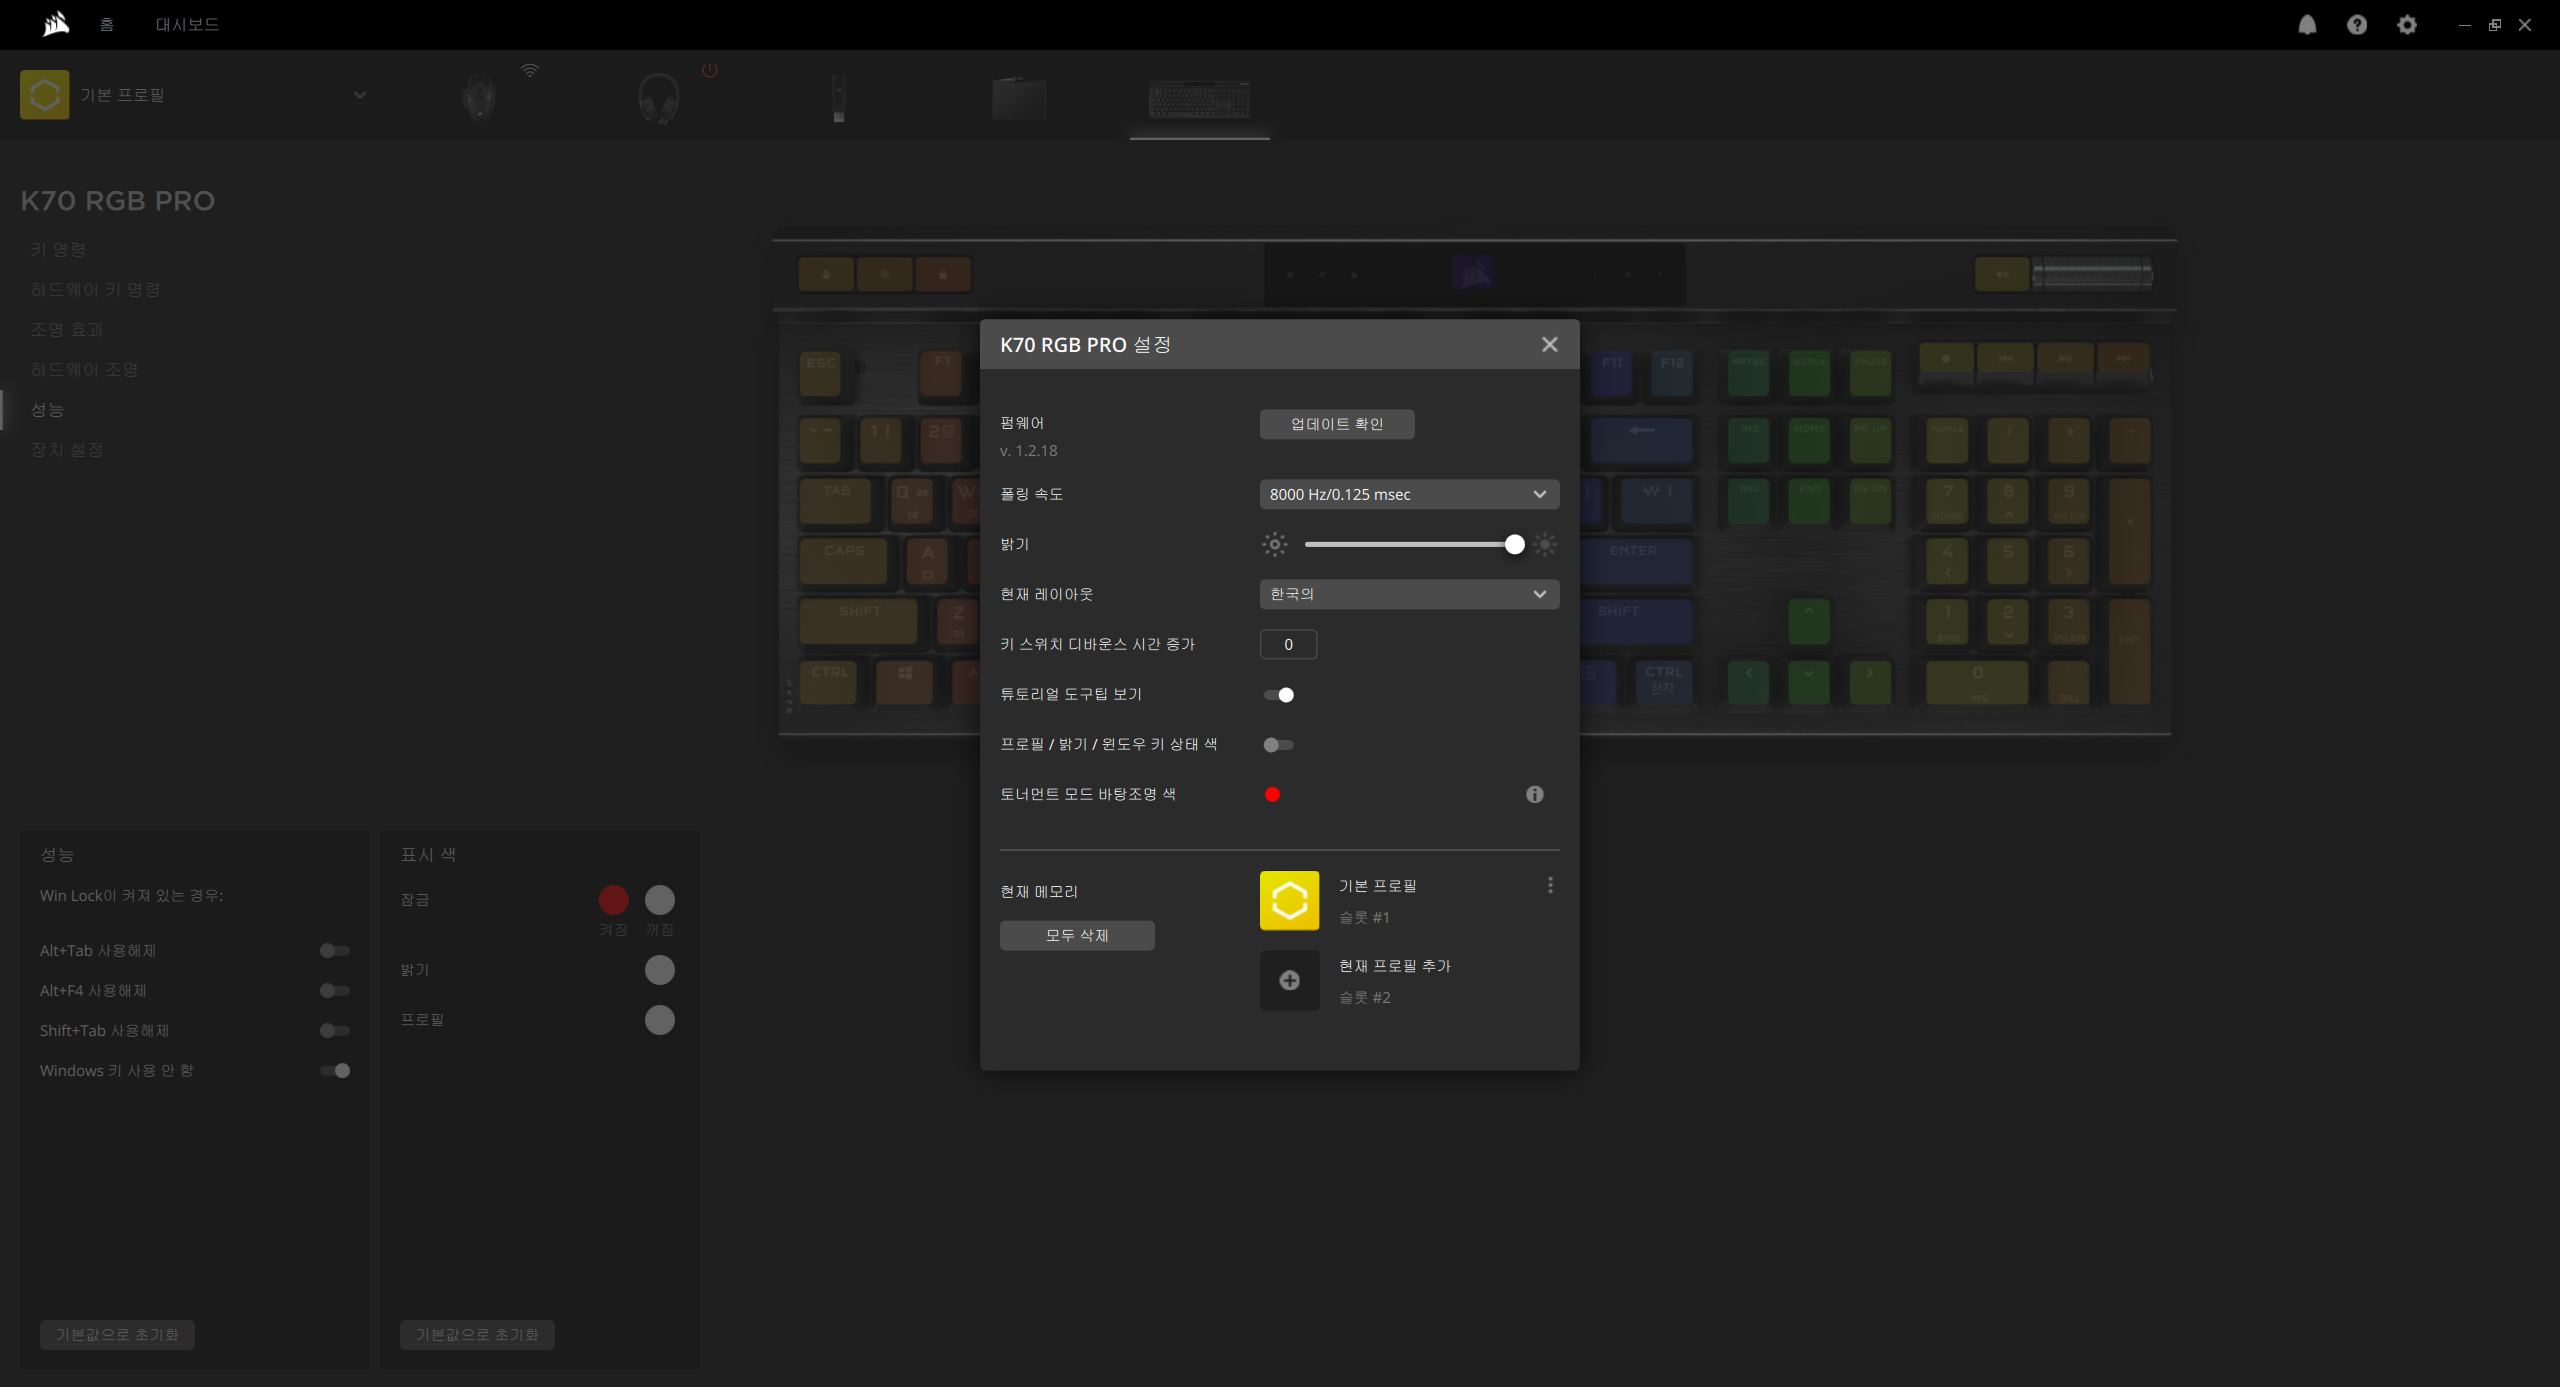Open 성능 sidebar item
The image size is (2560, 1387).
point(47,409)
